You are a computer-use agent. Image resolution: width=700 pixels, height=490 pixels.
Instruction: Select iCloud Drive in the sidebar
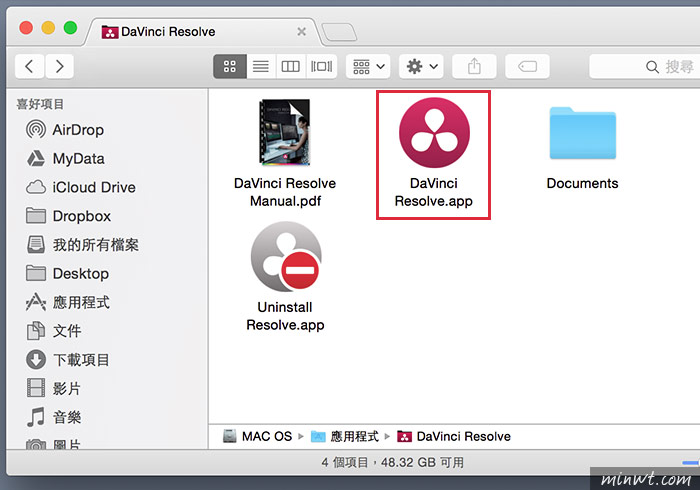[x=80, y=187]
